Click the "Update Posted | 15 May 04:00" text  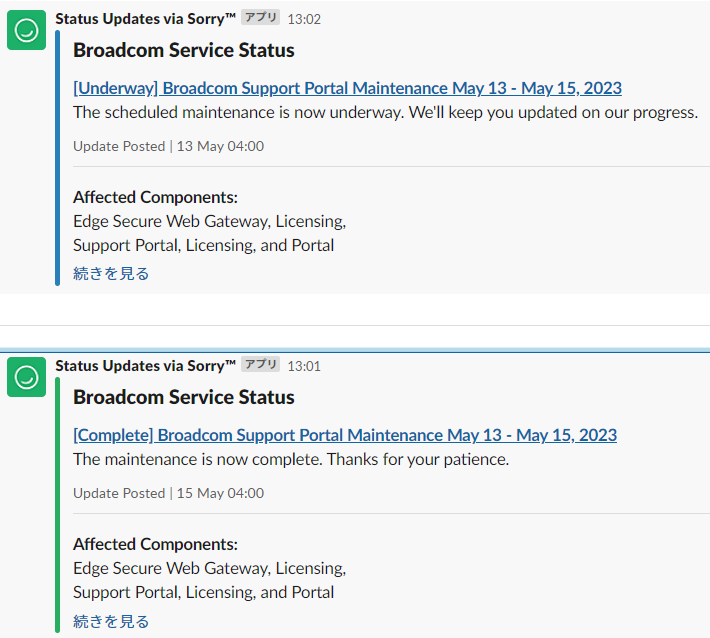[168, 493]
